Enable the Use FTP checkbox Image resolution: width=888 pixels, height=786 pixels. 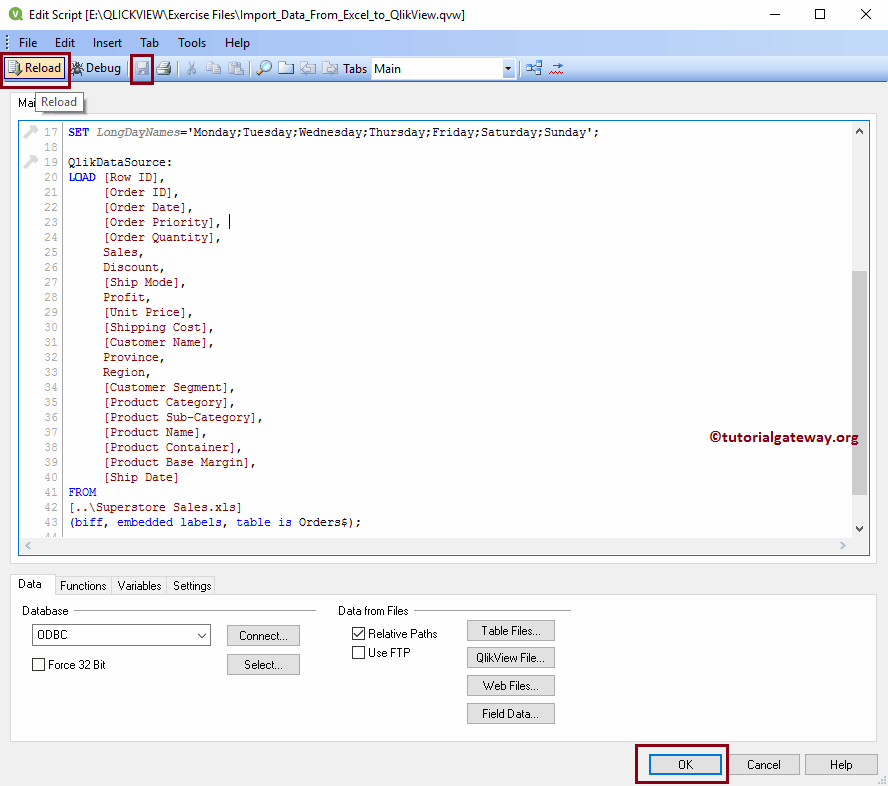click(x=358, y=652)
